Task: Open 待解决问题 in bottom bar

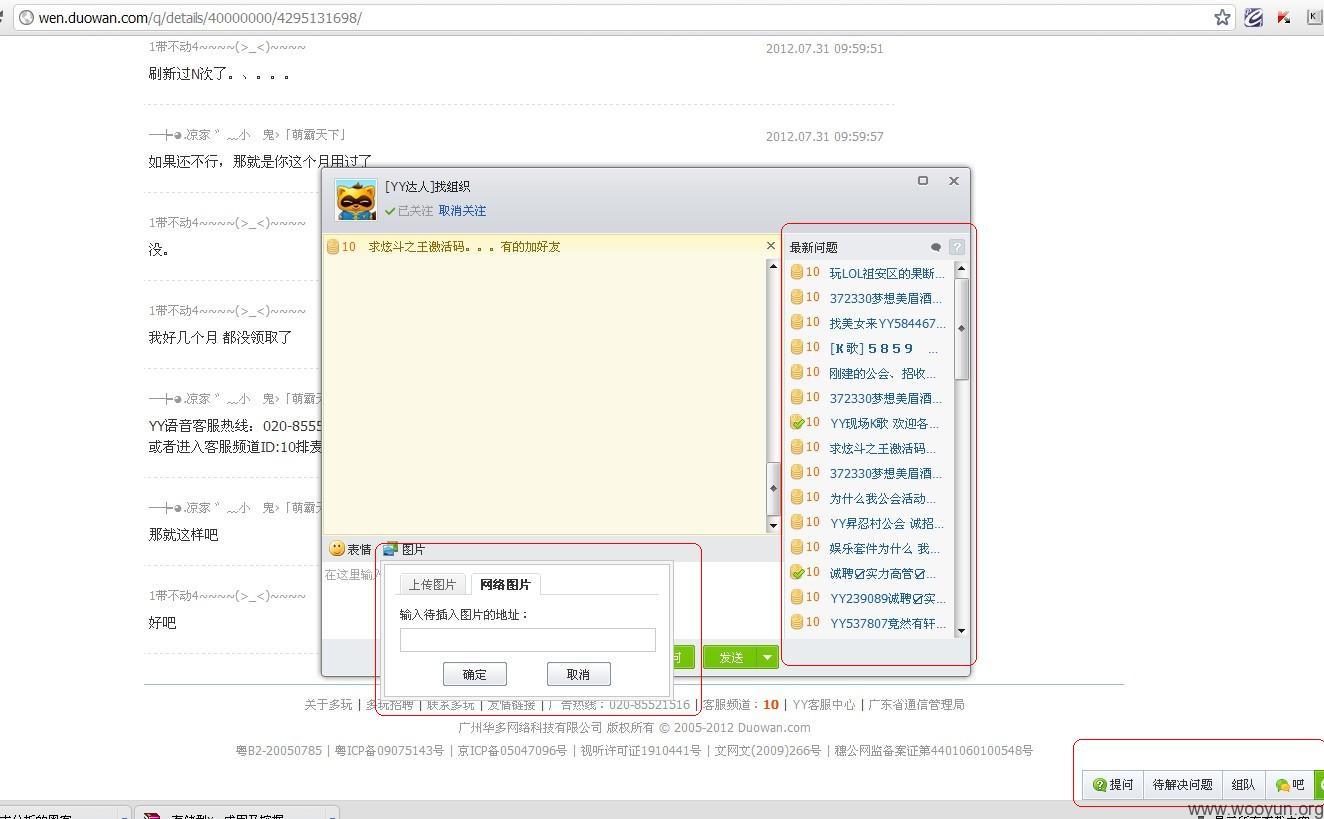Action: click(1182, 784)
